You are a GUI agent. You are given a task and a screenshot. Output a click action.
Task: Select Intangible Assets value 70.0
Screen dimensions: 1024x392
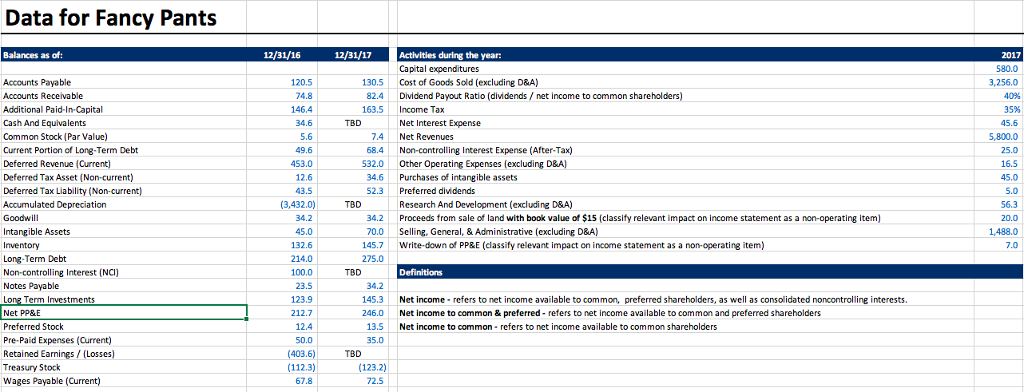353,231
